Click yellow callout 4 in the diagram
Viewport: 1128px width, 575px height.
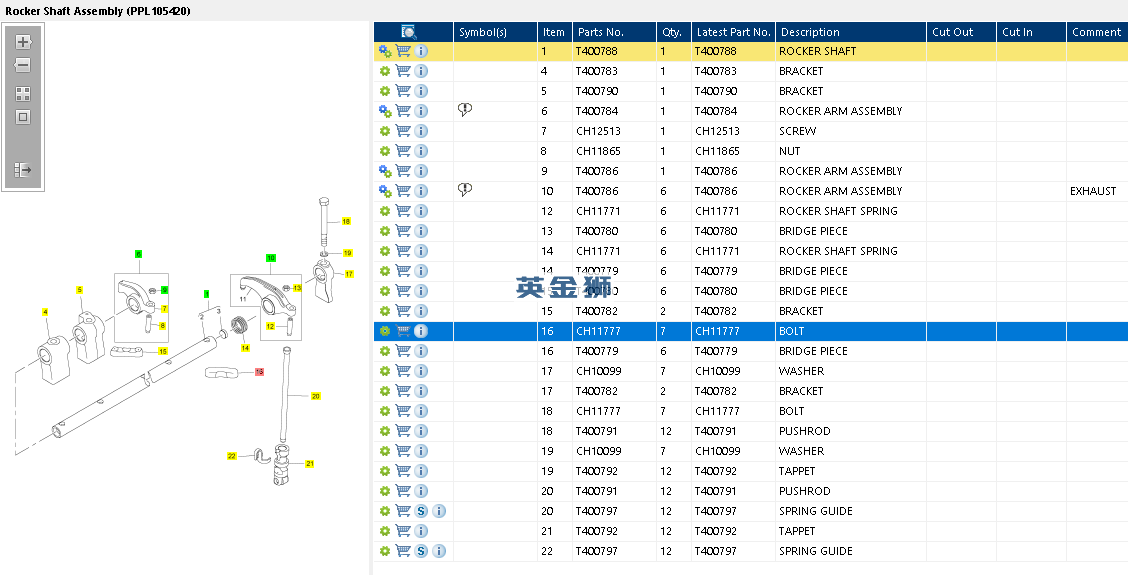[x=45, y=312]
